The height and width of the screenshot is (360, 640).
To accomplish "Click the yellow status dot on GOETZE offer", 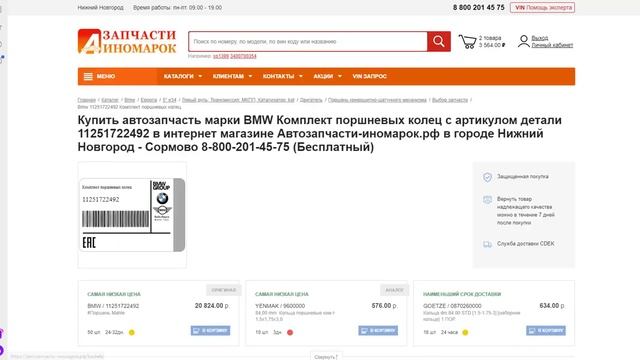I will [465, 332].
